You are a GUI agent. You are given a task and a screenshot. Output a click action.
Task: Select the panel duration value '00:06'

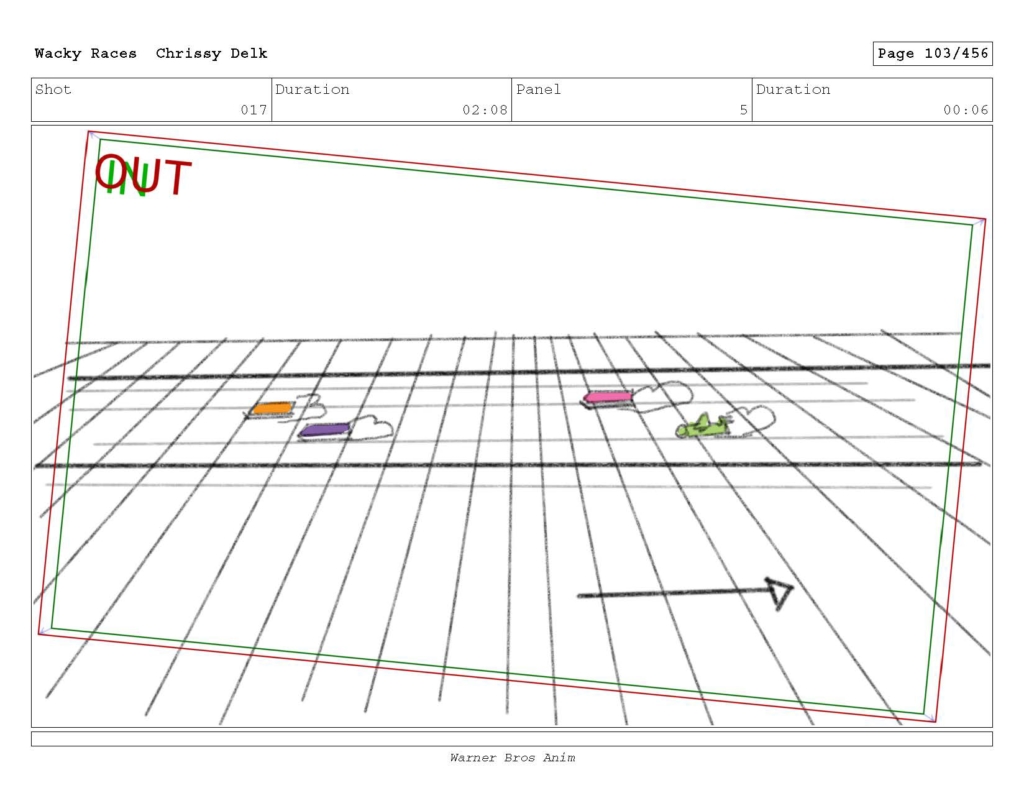(965, 110)
